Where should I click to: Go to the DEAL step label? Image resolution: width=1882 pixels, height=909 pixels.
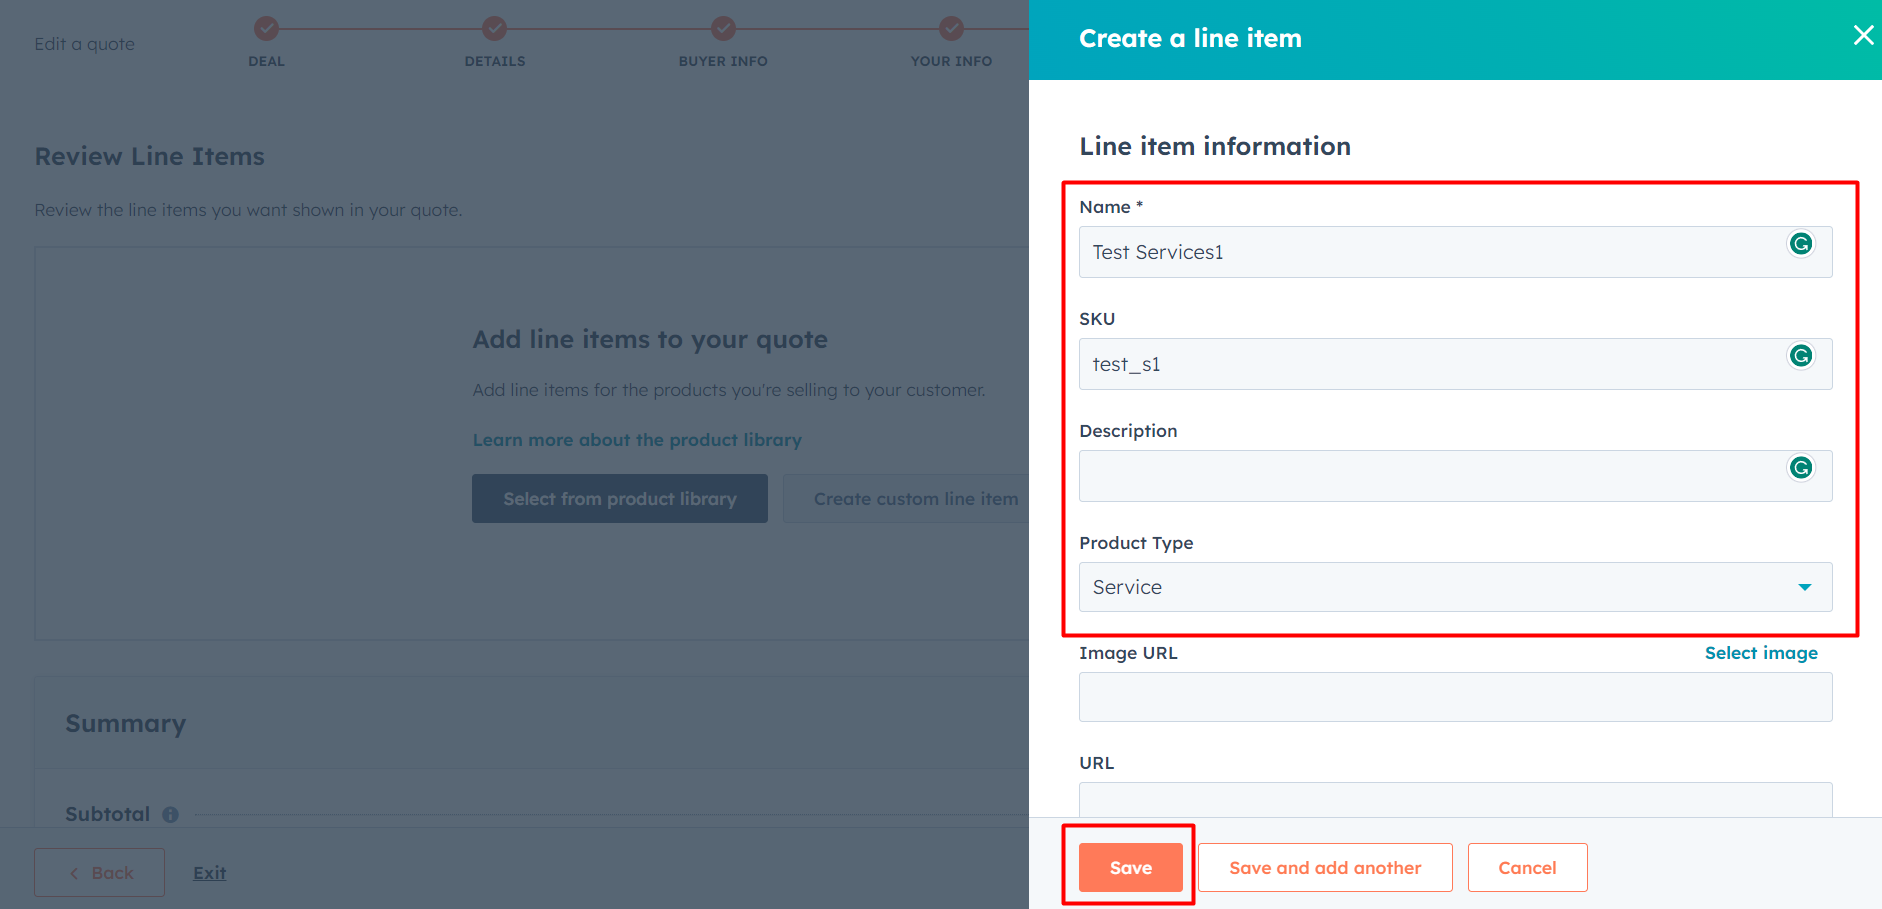tap(266, 61)
